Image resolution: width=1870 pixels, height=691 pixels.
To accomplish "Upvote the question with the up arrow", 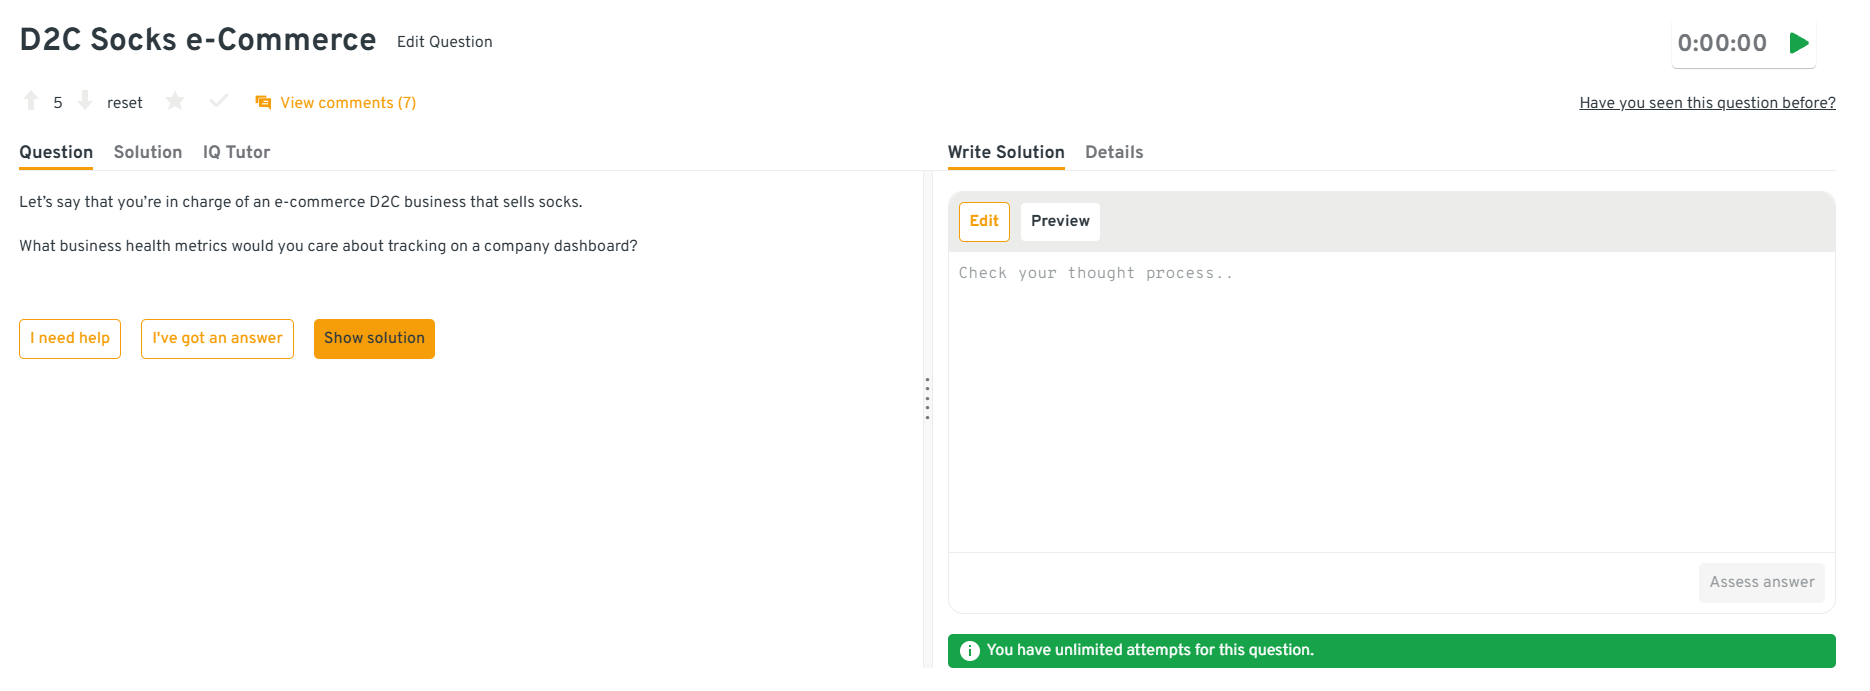I will 31,101.
